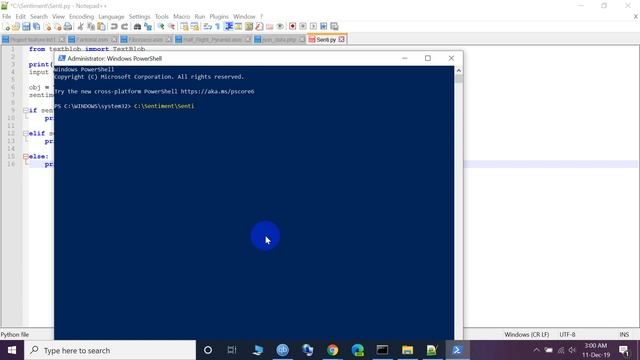Click the PowerShell window title icon
640x360 pixels.
pos(62,58)
